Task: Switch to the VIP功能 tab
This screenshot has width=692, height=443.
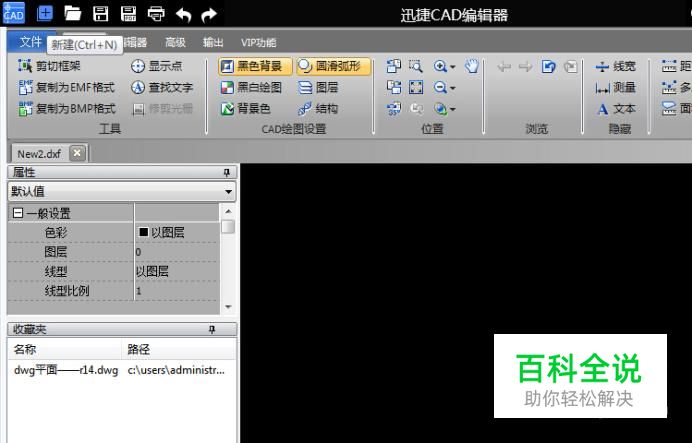Action: (x=258, y=42)
